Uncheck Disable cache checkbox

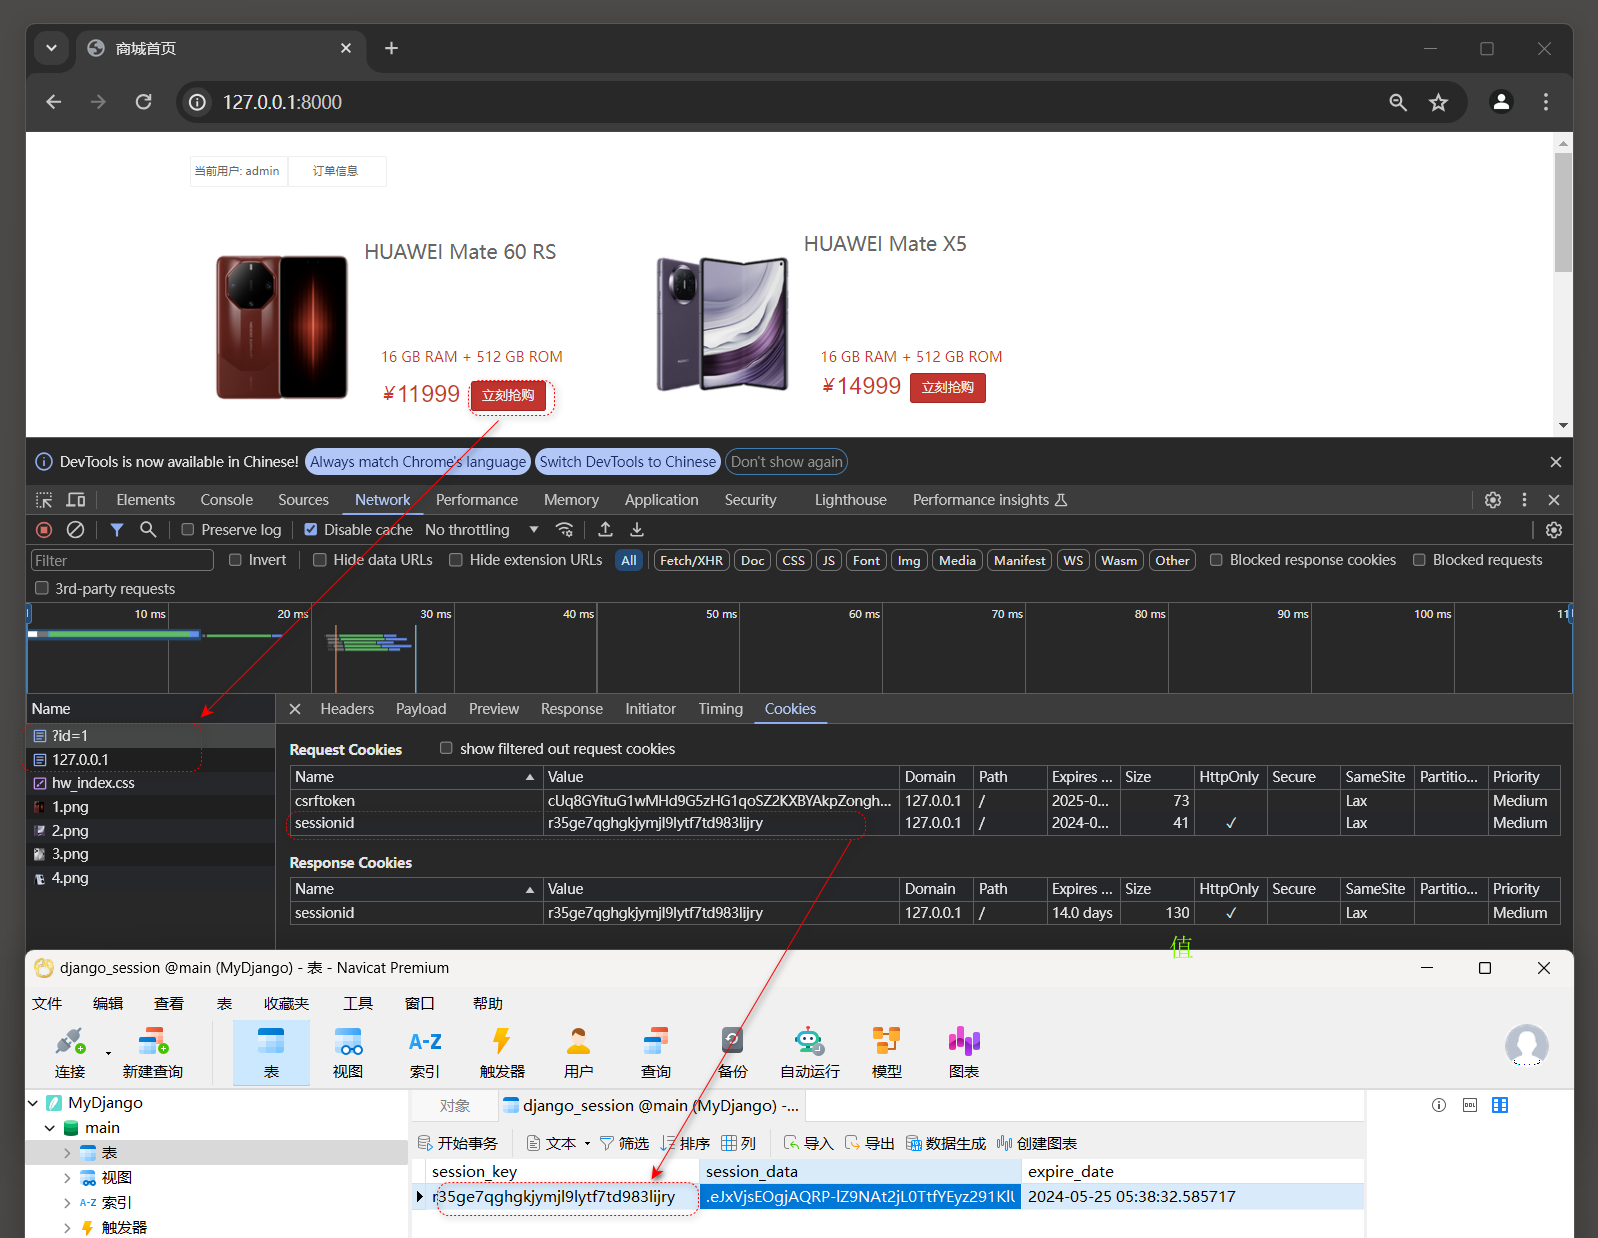click(311, 530)
